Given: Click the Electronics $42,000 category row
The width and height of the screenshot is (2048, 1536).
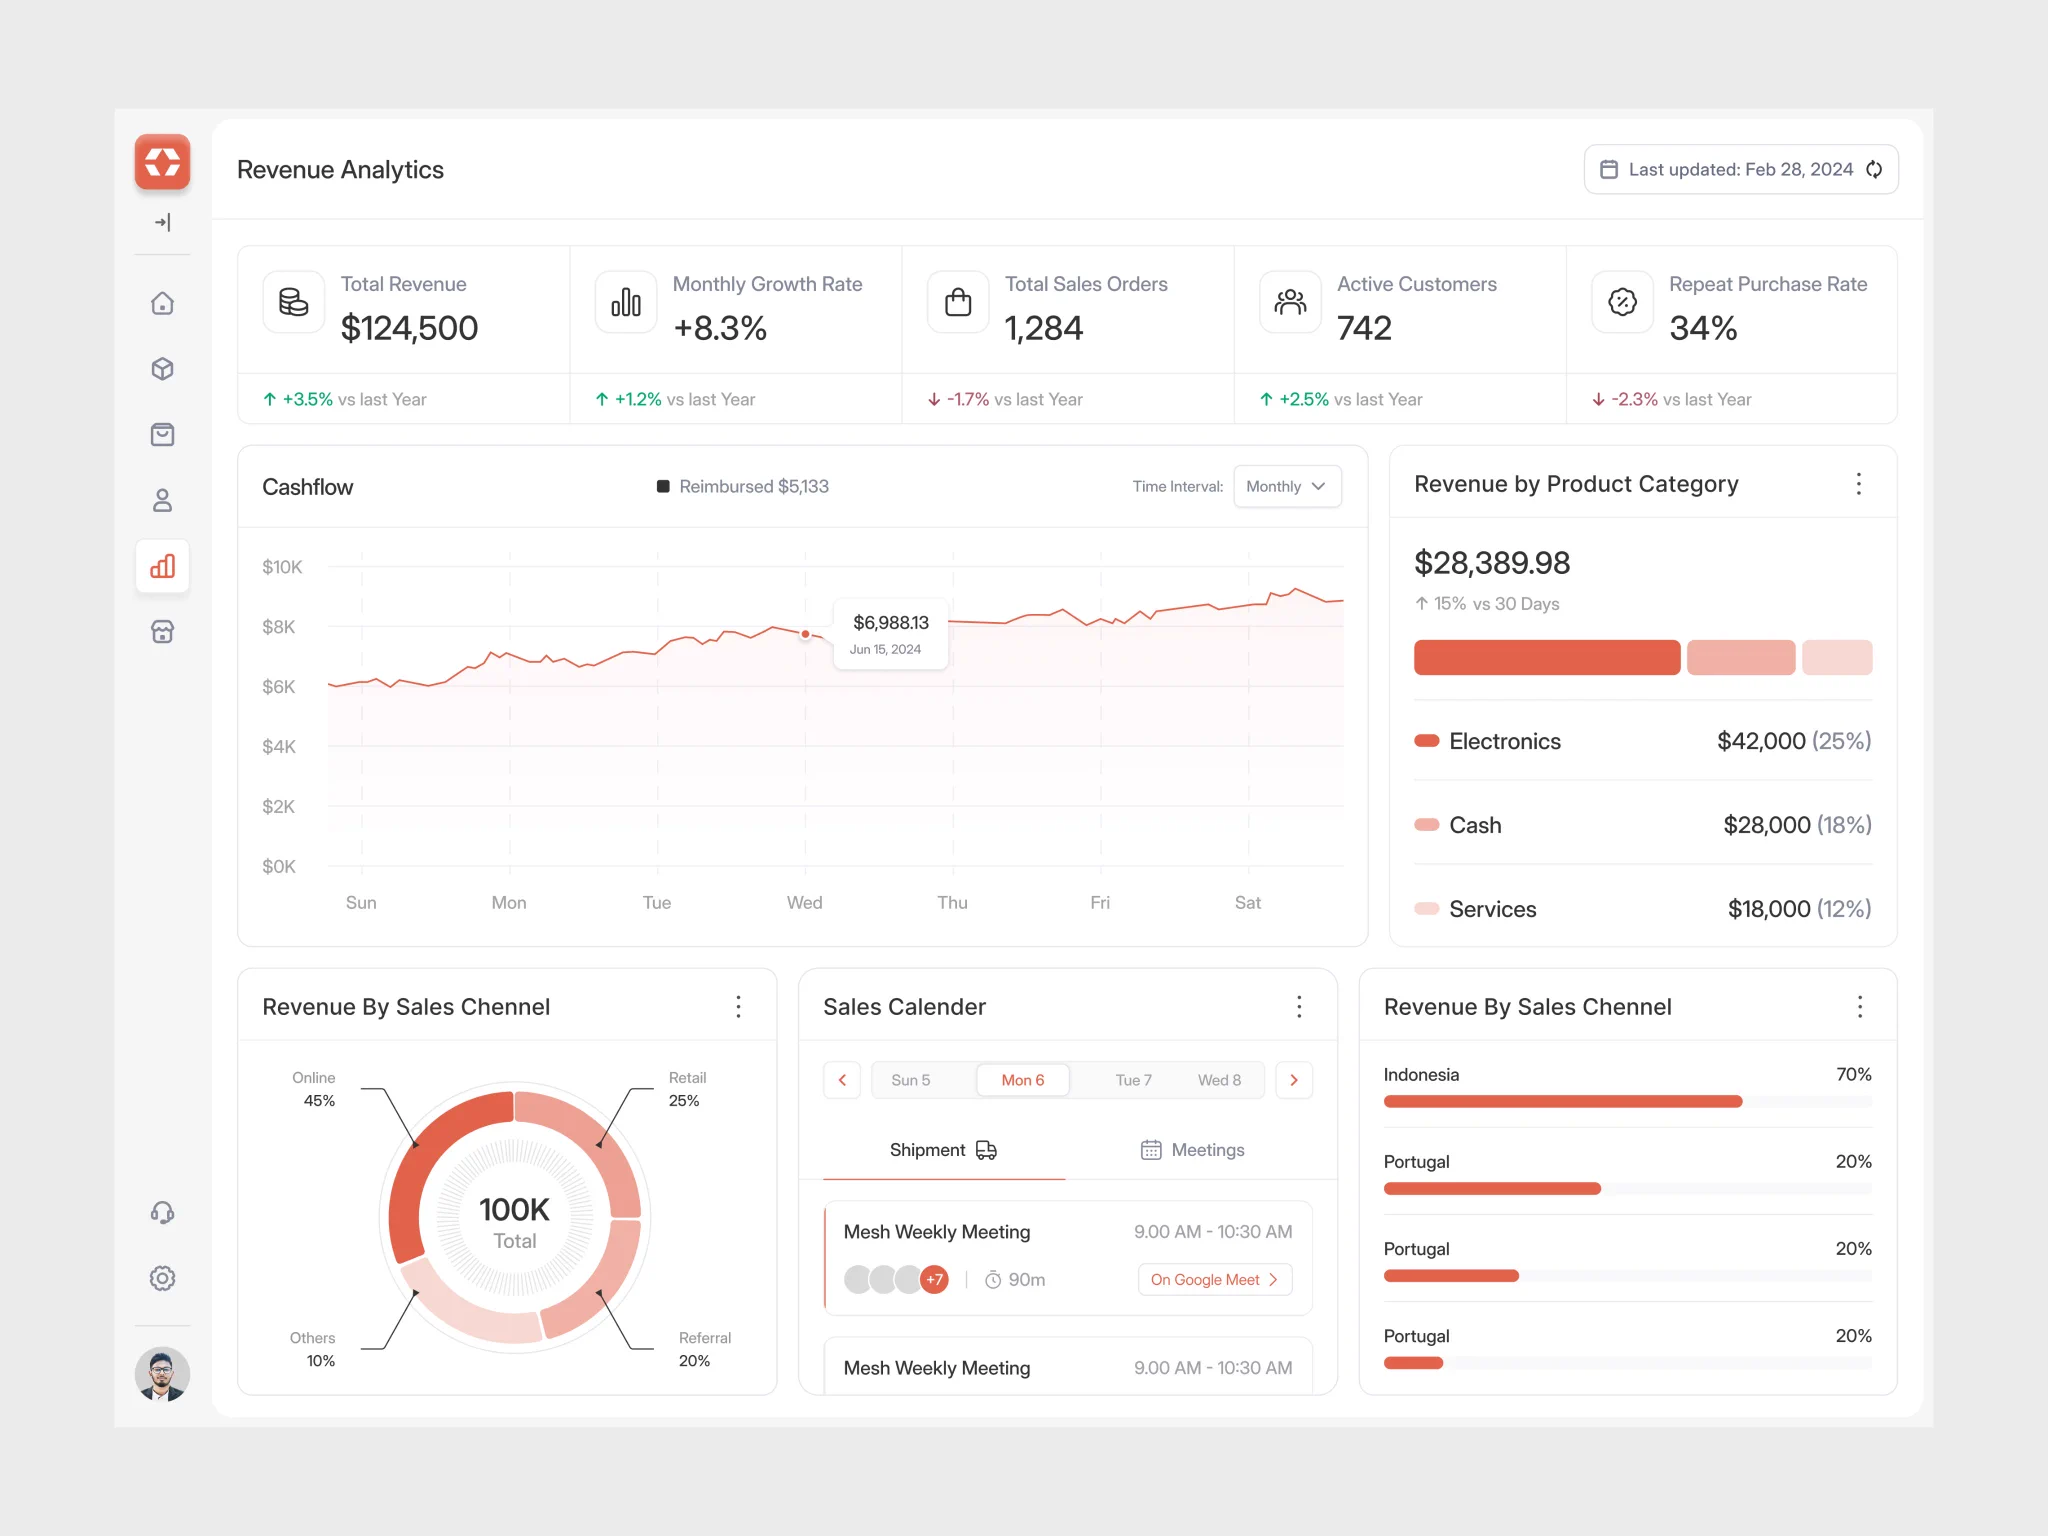Looking at the screenshot, I should pyautogui.click(x=1643, y=741).
